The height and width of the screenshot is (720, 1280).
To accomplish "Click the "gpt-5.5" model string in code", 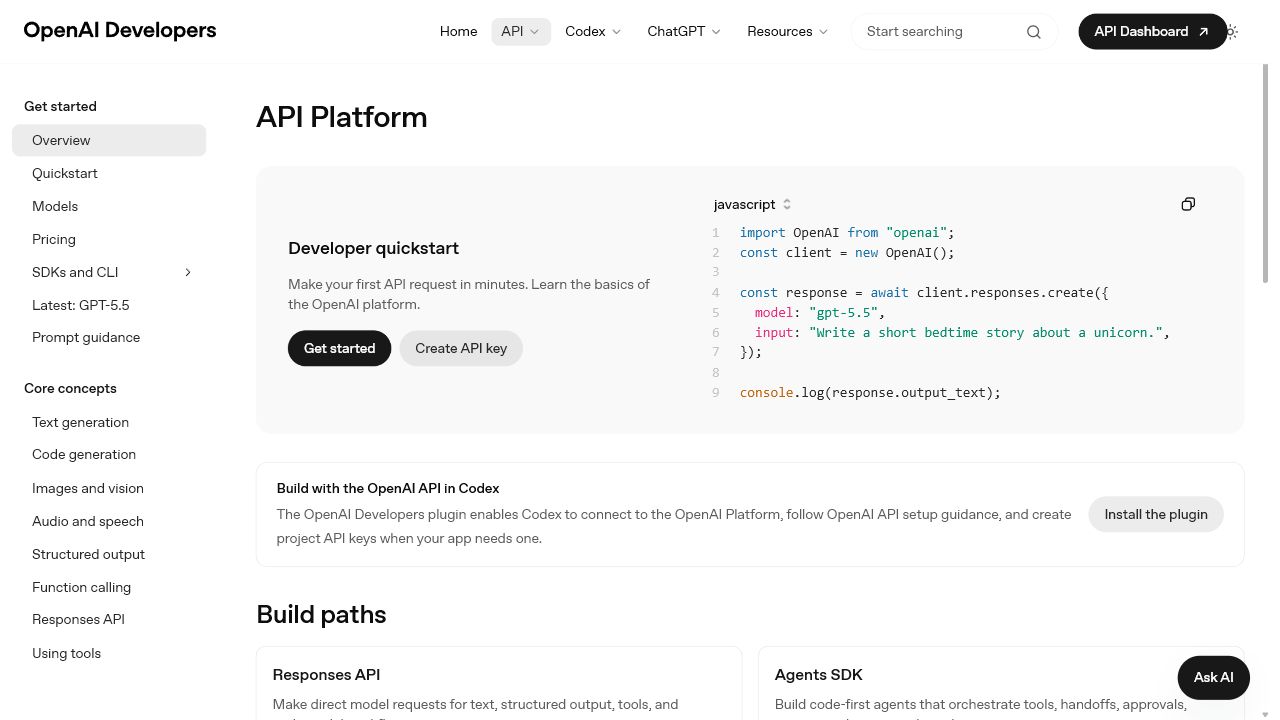I will click(843, 312).
